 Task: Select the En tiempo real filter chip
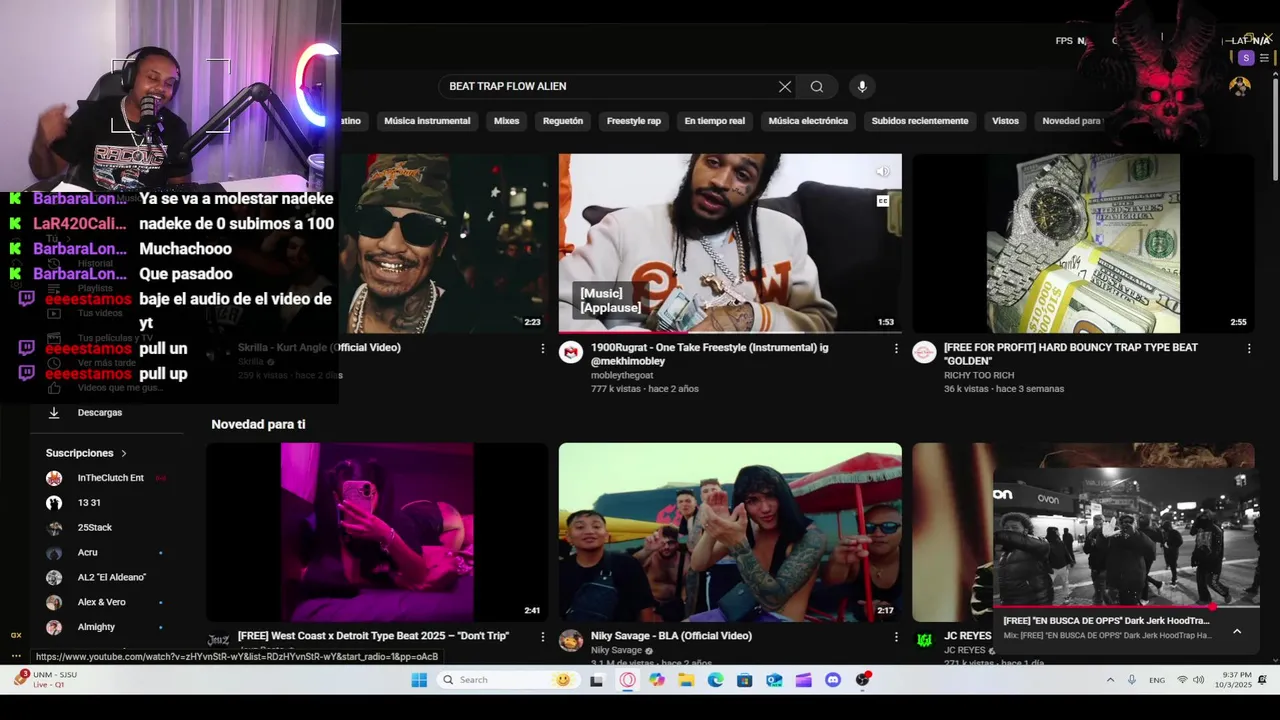point(715,121)
